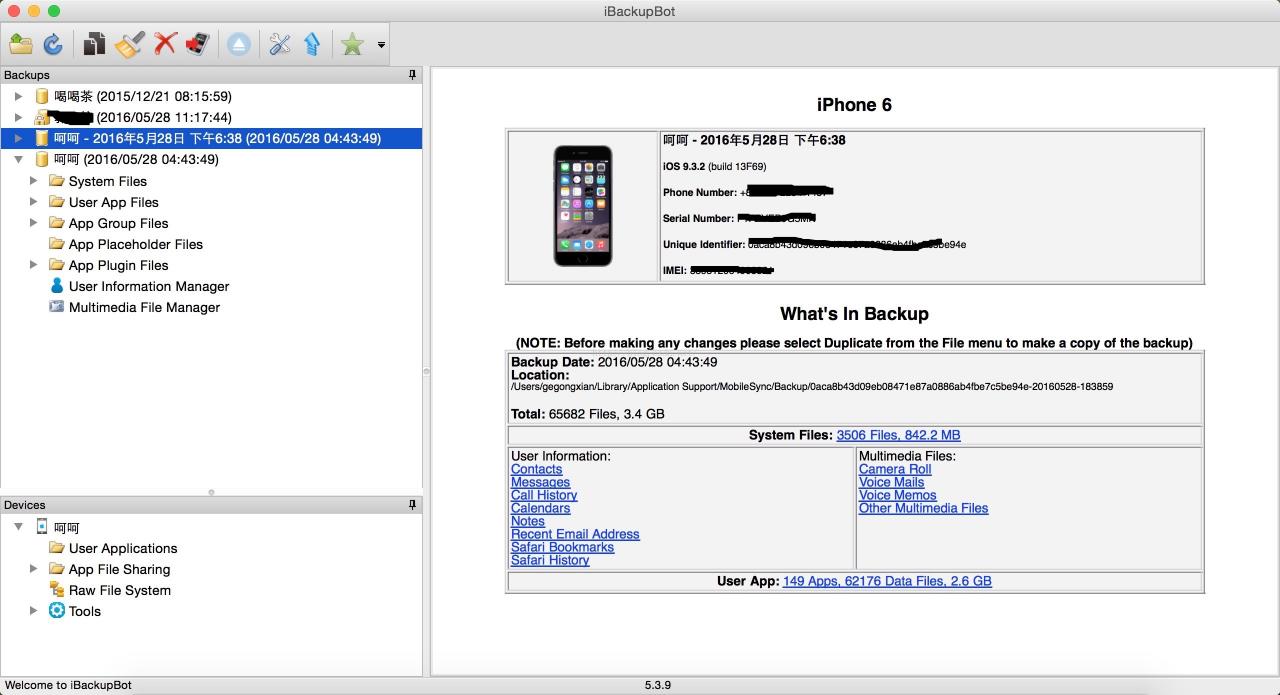Click the blue refresh arrow icon
1280x695 pixels.
click(x=53, y=44)
